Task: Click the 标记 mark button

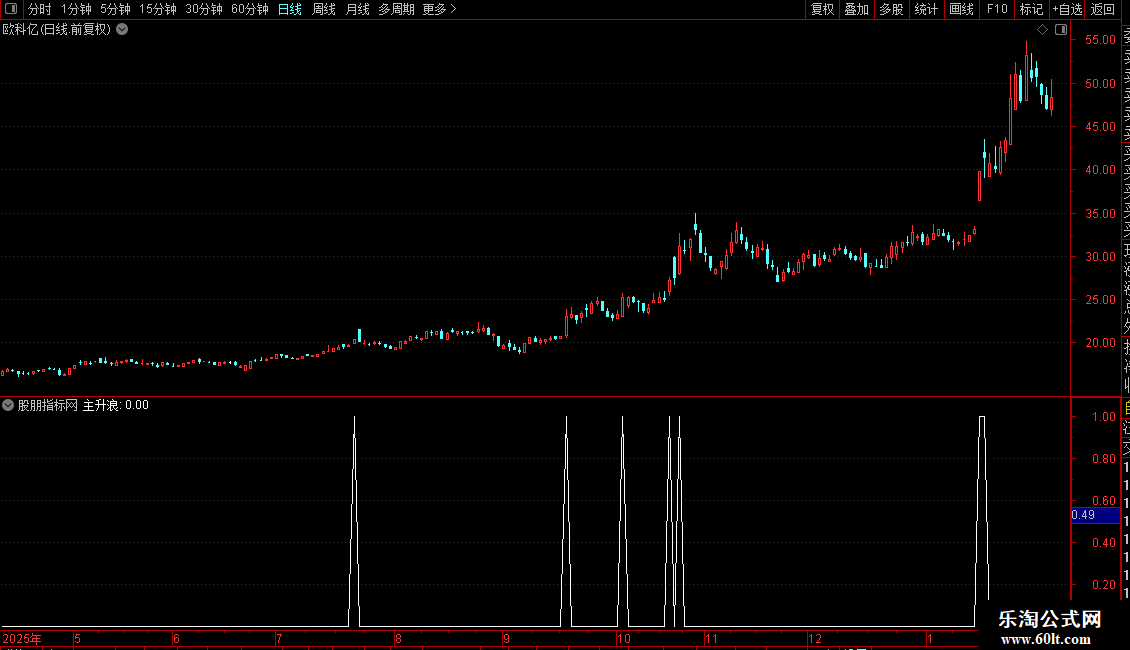Action: pyautogui.click(x=1031, y=9)
